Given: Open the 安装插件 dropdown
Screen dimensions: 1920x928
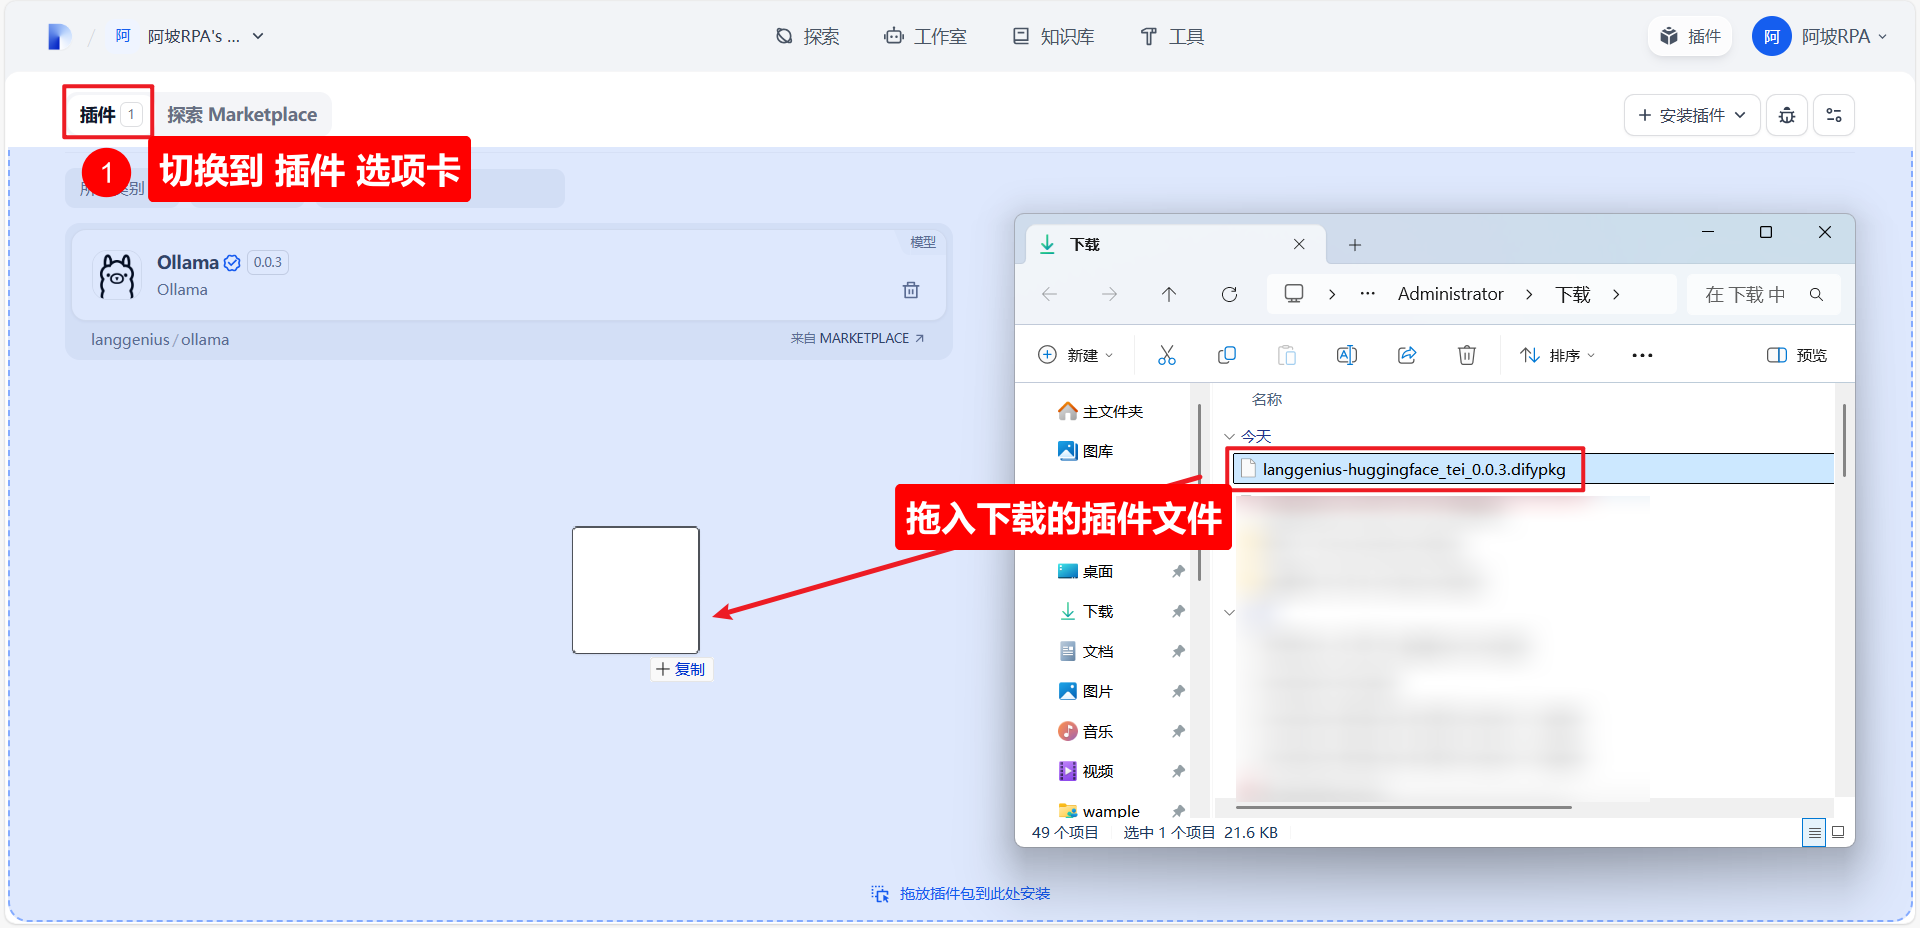Looking at the screenshot, I should [1692, 115].
